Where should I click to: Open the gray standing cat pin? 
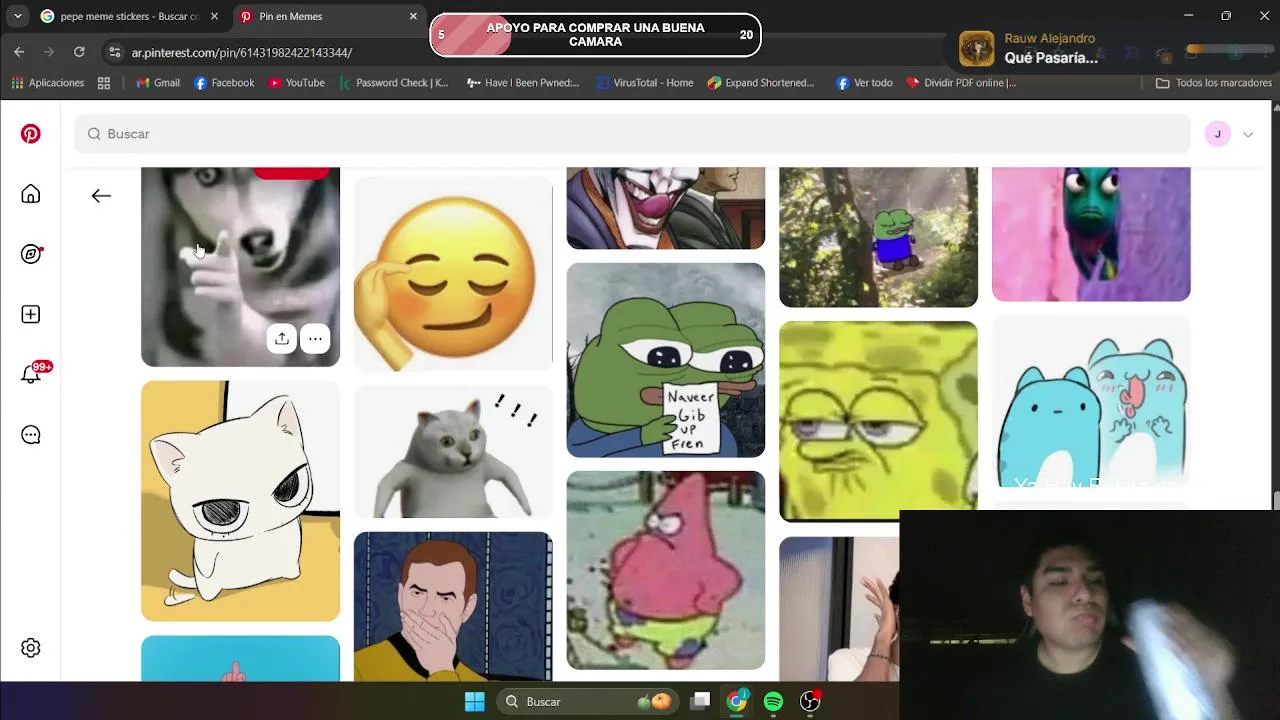(x=453, y=452)
